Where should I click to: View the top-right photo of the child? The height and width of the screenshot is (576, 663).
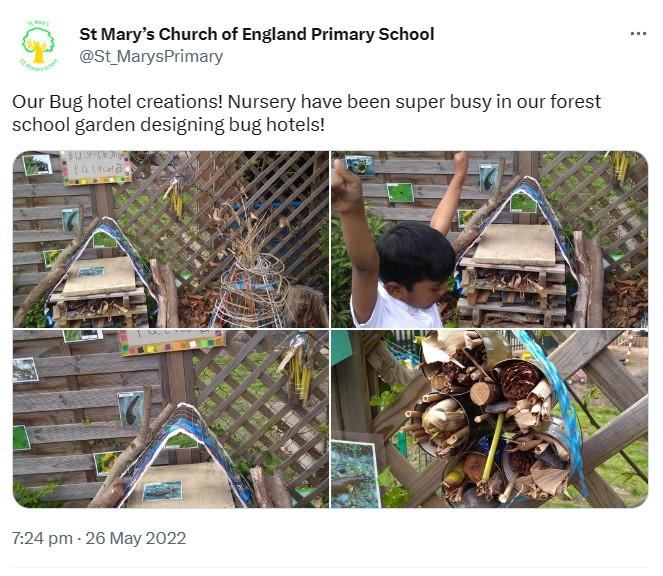(489, 239)
